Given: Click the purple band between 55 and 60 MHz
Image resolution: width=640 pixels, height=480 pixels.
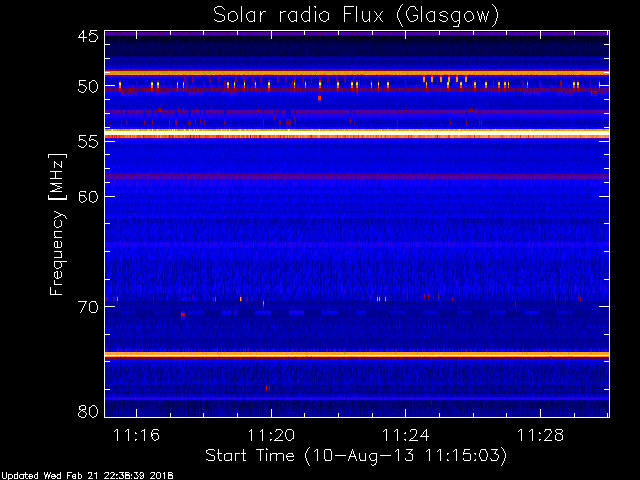Looking at the screenshot, I should point(356,177).
